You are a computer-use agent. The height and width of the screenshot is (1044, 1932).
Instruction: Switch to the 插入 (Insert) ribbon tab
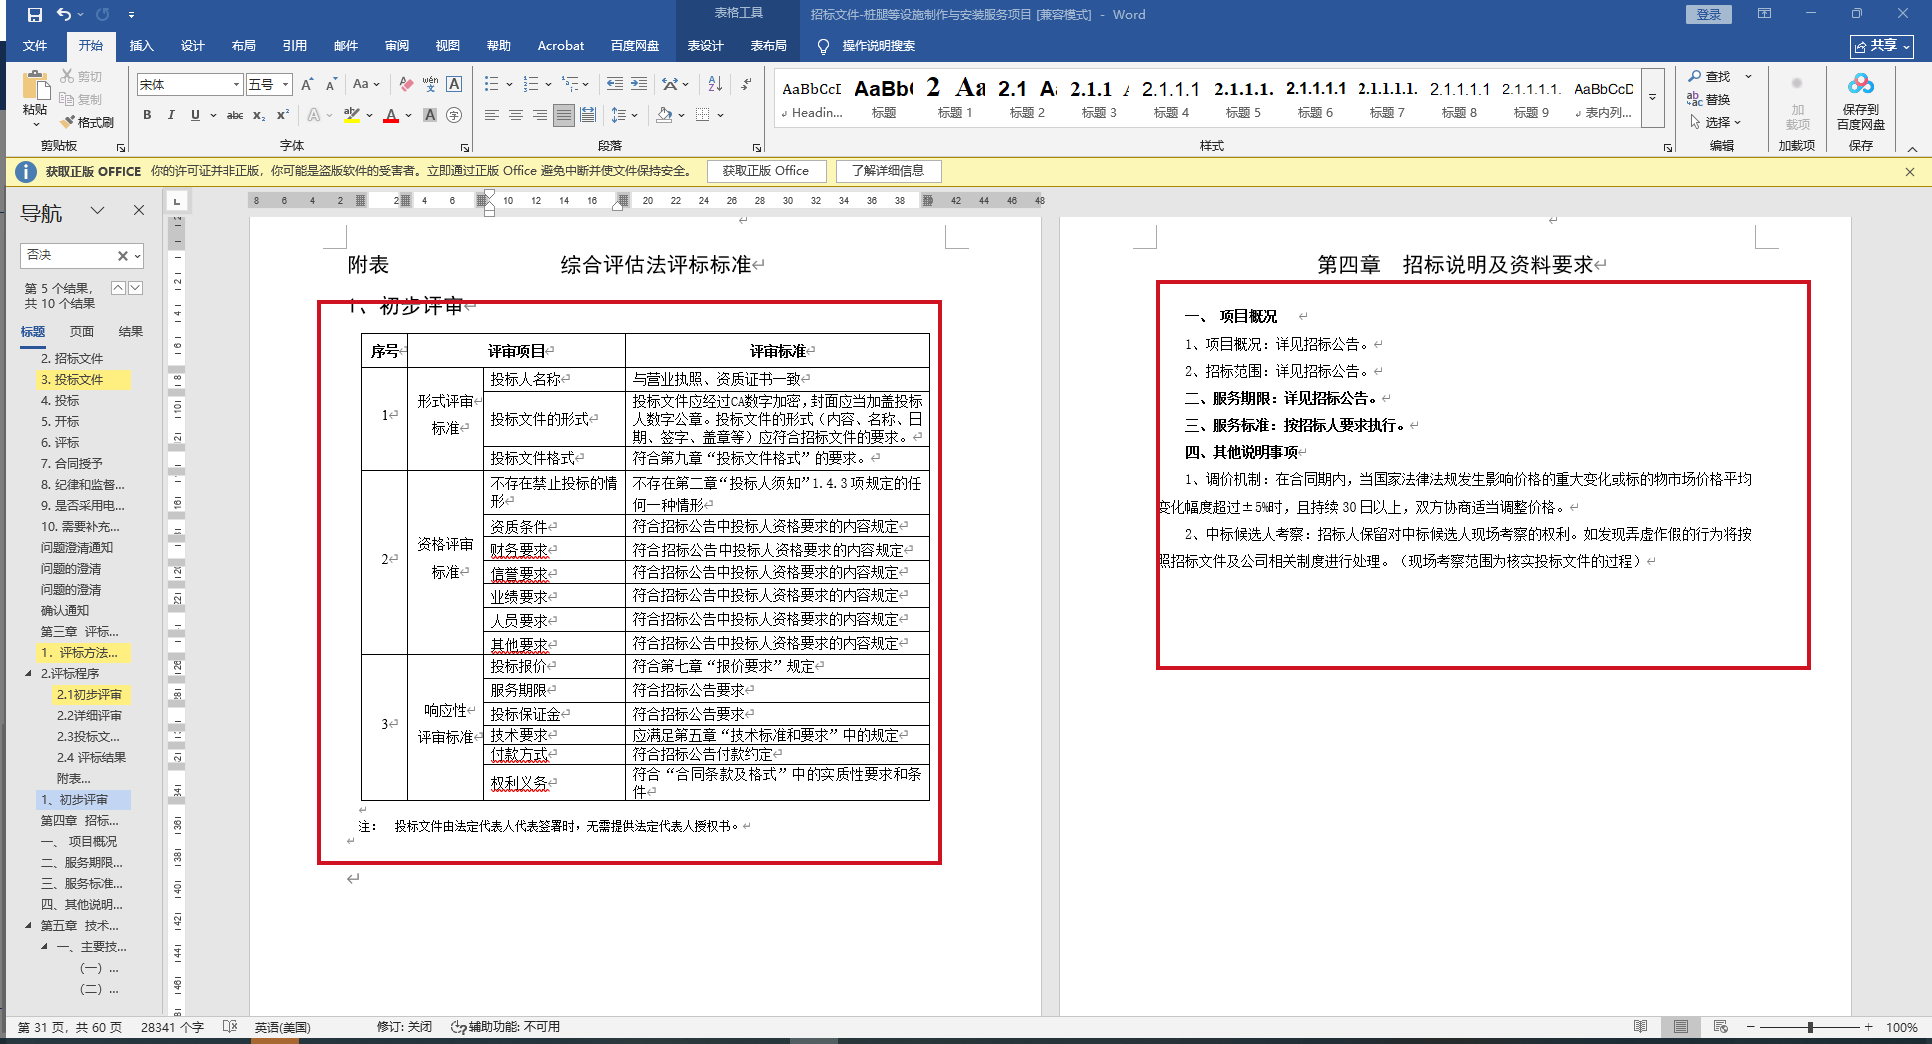pos(142,46)
